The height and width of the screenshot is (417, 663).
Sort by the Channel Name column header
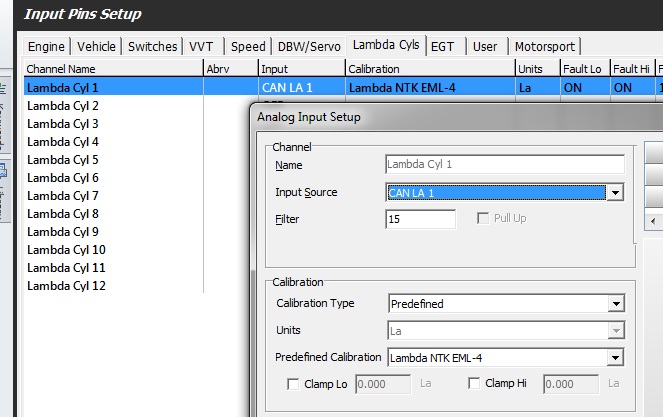click(112, 69)
